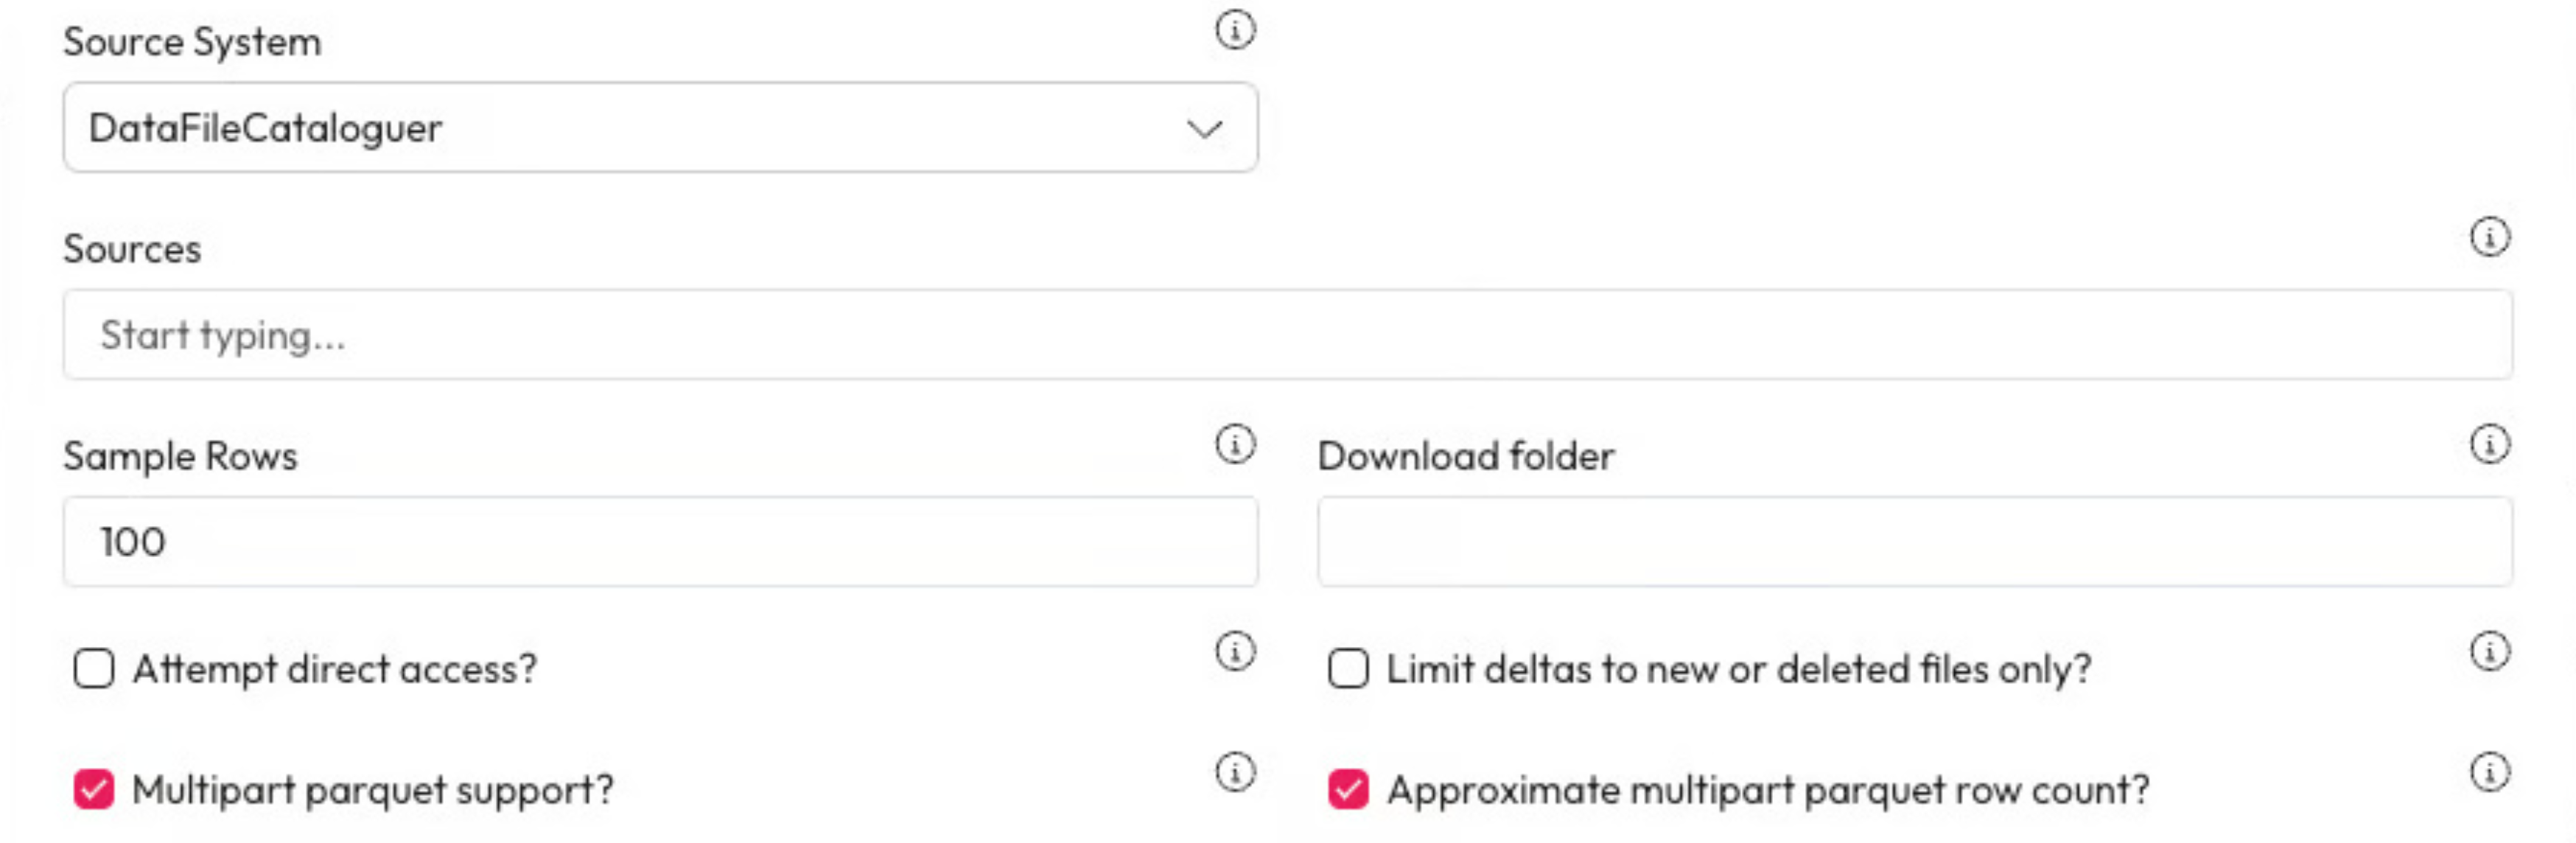The width and height of the screenshot is (2576, 843).
Task: Show info for Download folder
Action: (x=2489, y=444)
